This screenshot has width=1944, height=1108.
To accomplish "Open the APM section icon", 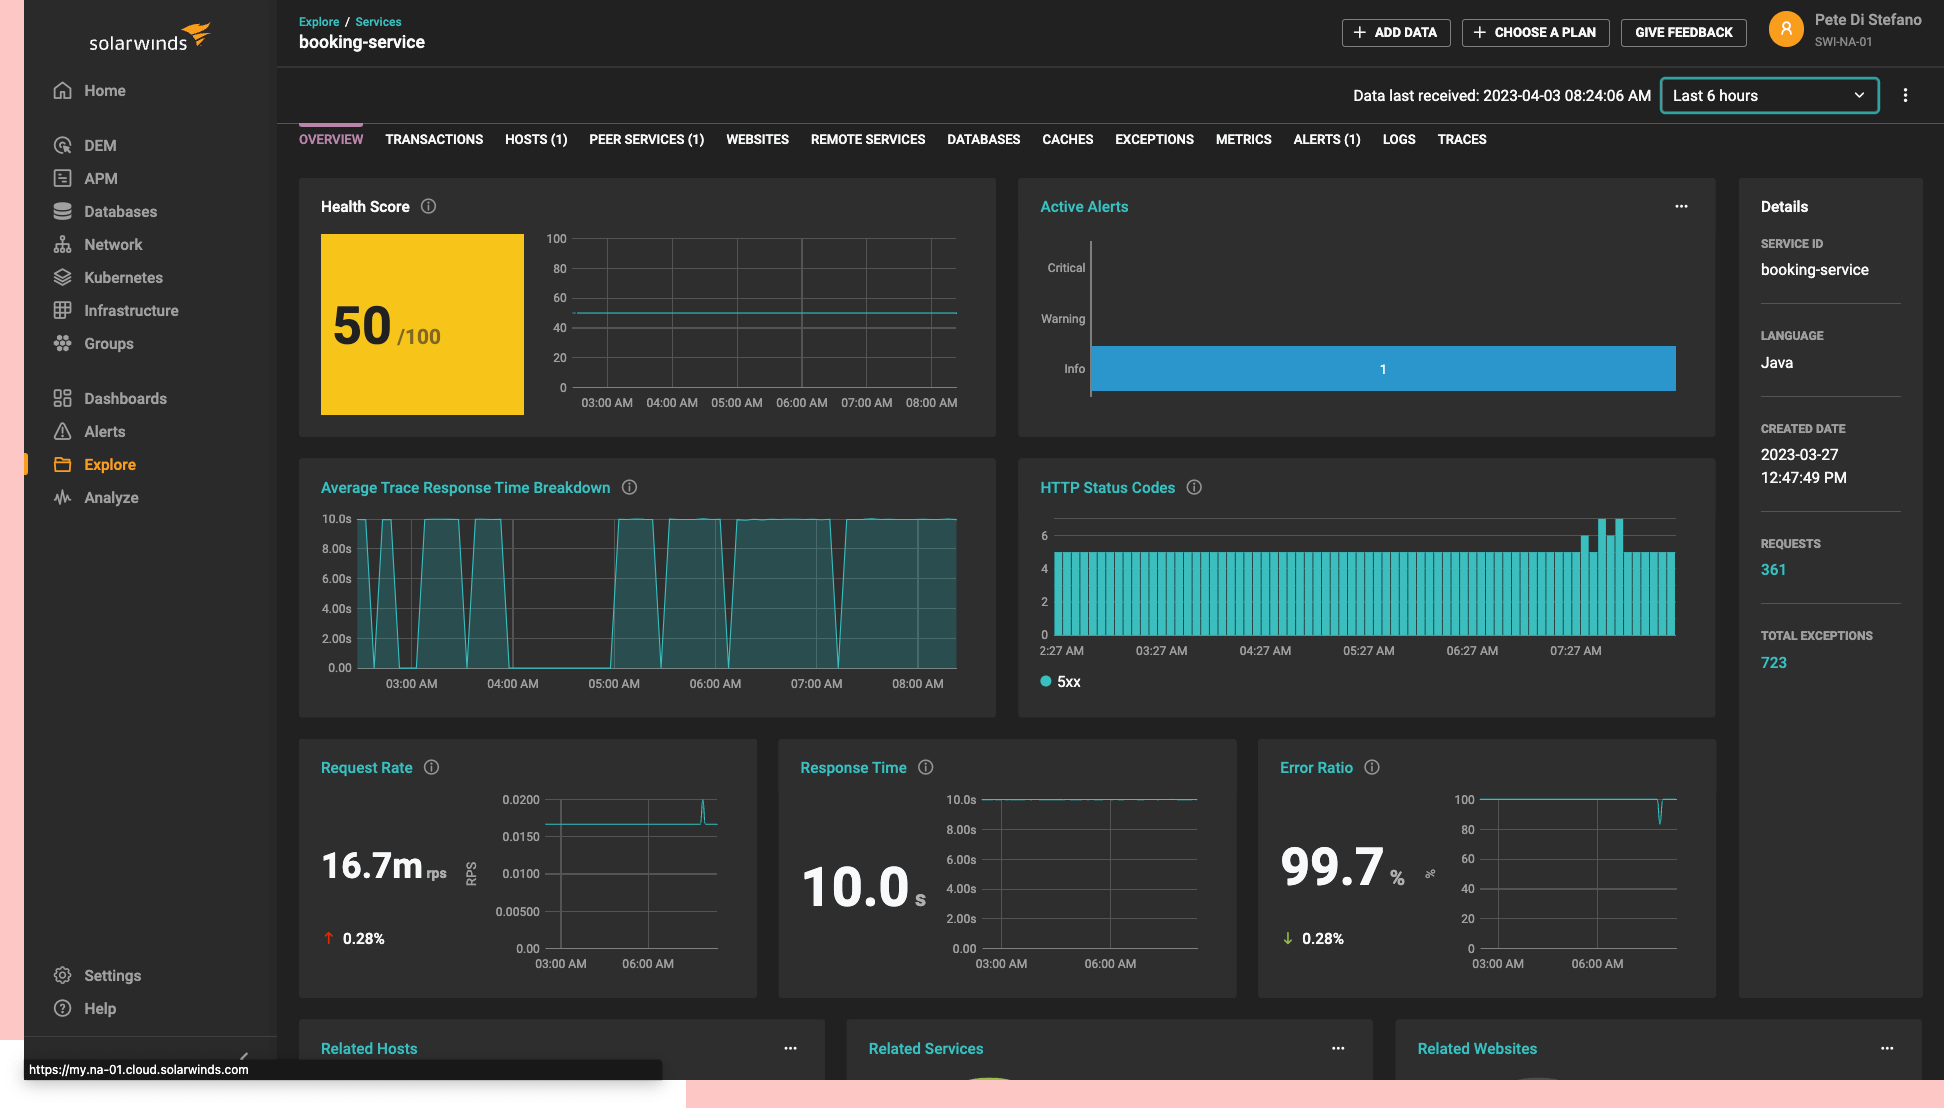I will (x=61, y=178).
